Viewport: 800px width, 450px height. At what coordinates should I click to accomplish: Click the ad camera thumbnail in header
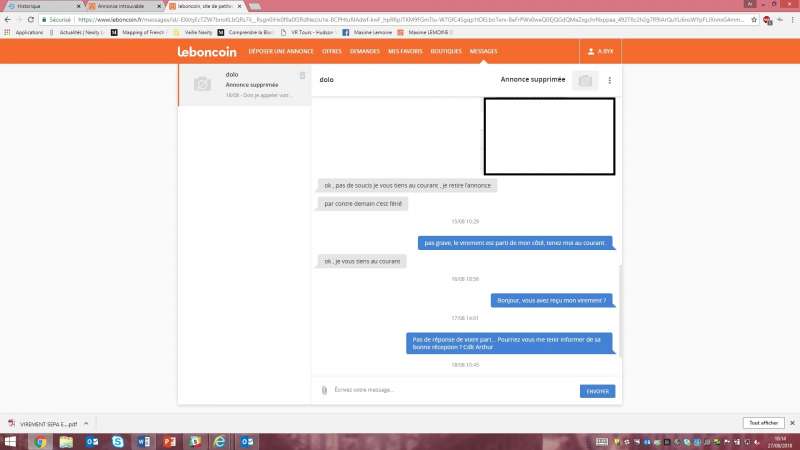coord(585,80)
